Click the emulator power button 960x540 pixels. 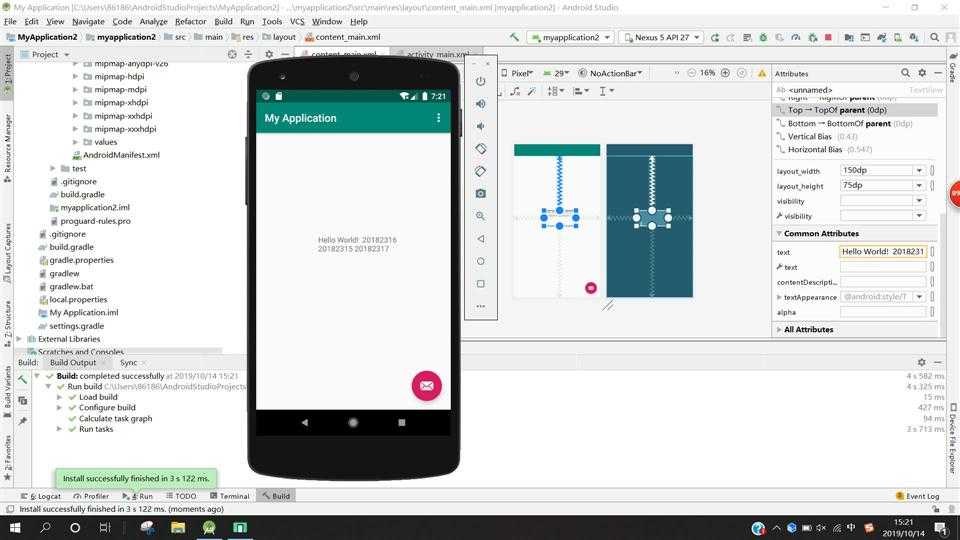point(481,81)
